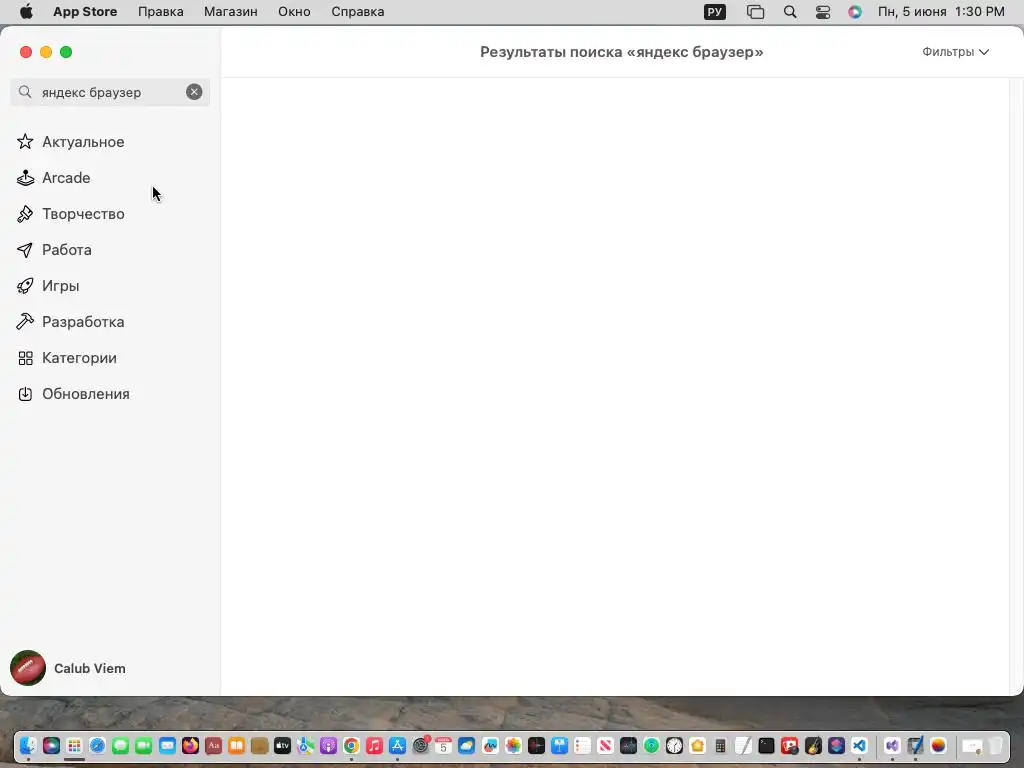Launch Siri from the Dock
The width and height of the screenshot is (1024, 768).
coord(51,746)
